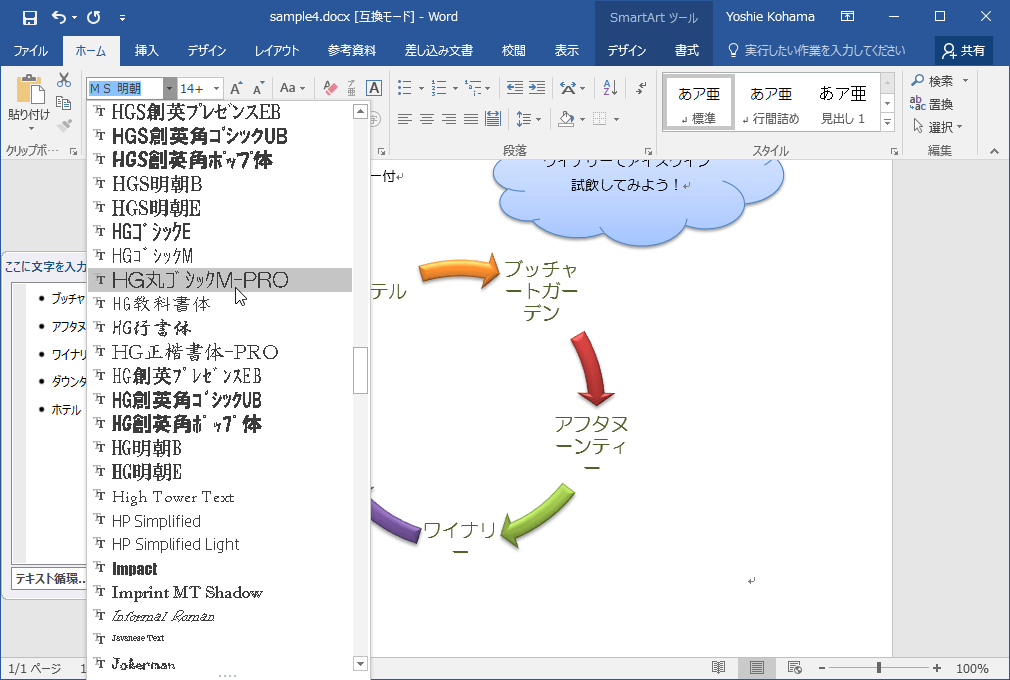
Task: Open the ファイル tab
Action: pyautogui.click(x=30, y=51)
